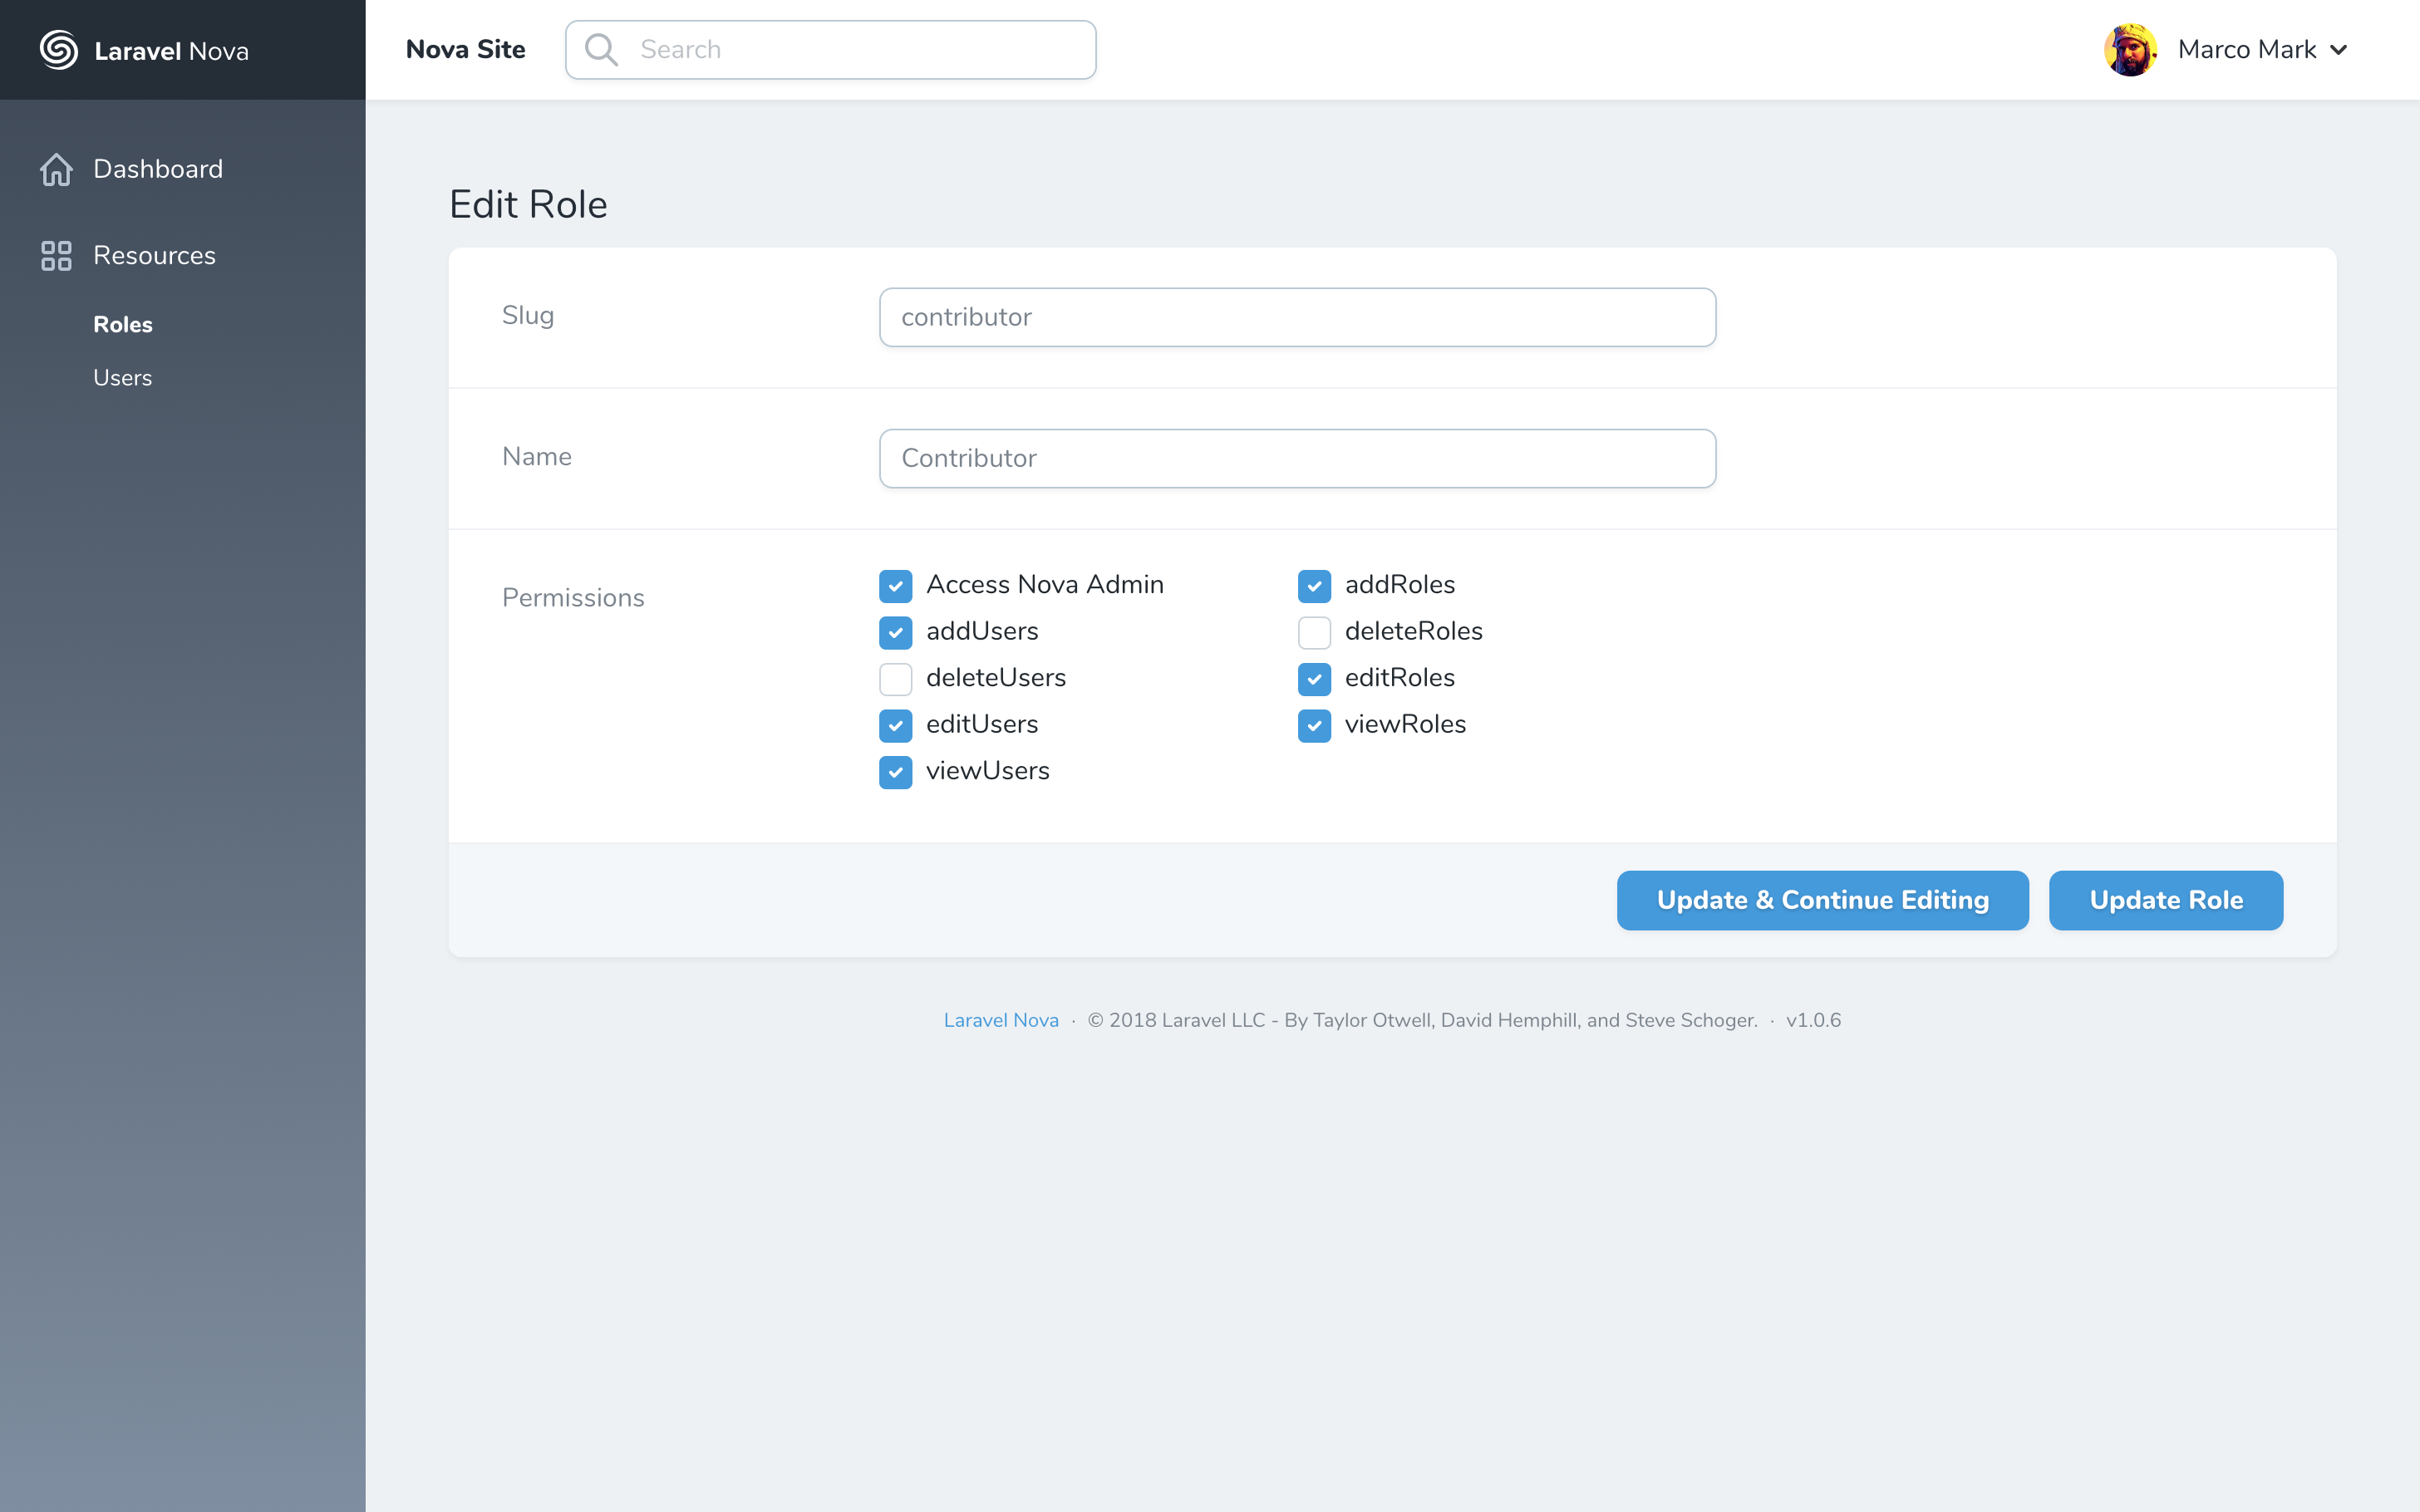Click the Marco Mark dropdown arrow

[x=2345, y=49]
